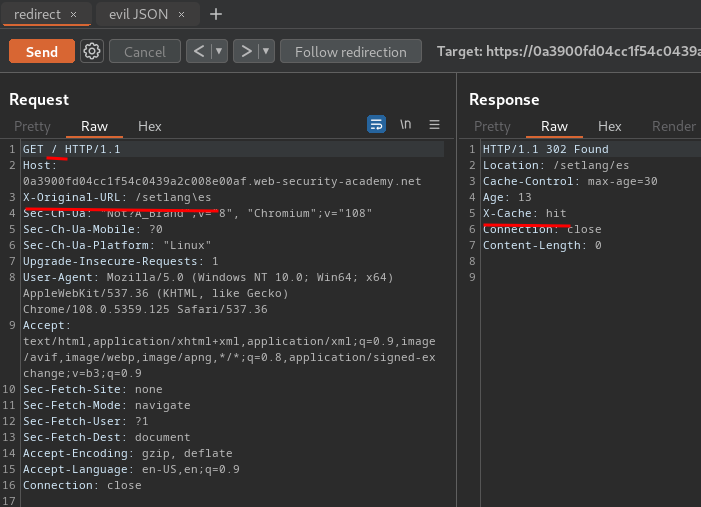The width and height of the screenshot is (701, 507).
Task: Select the Response Render tab
Action: pos(674,127)
